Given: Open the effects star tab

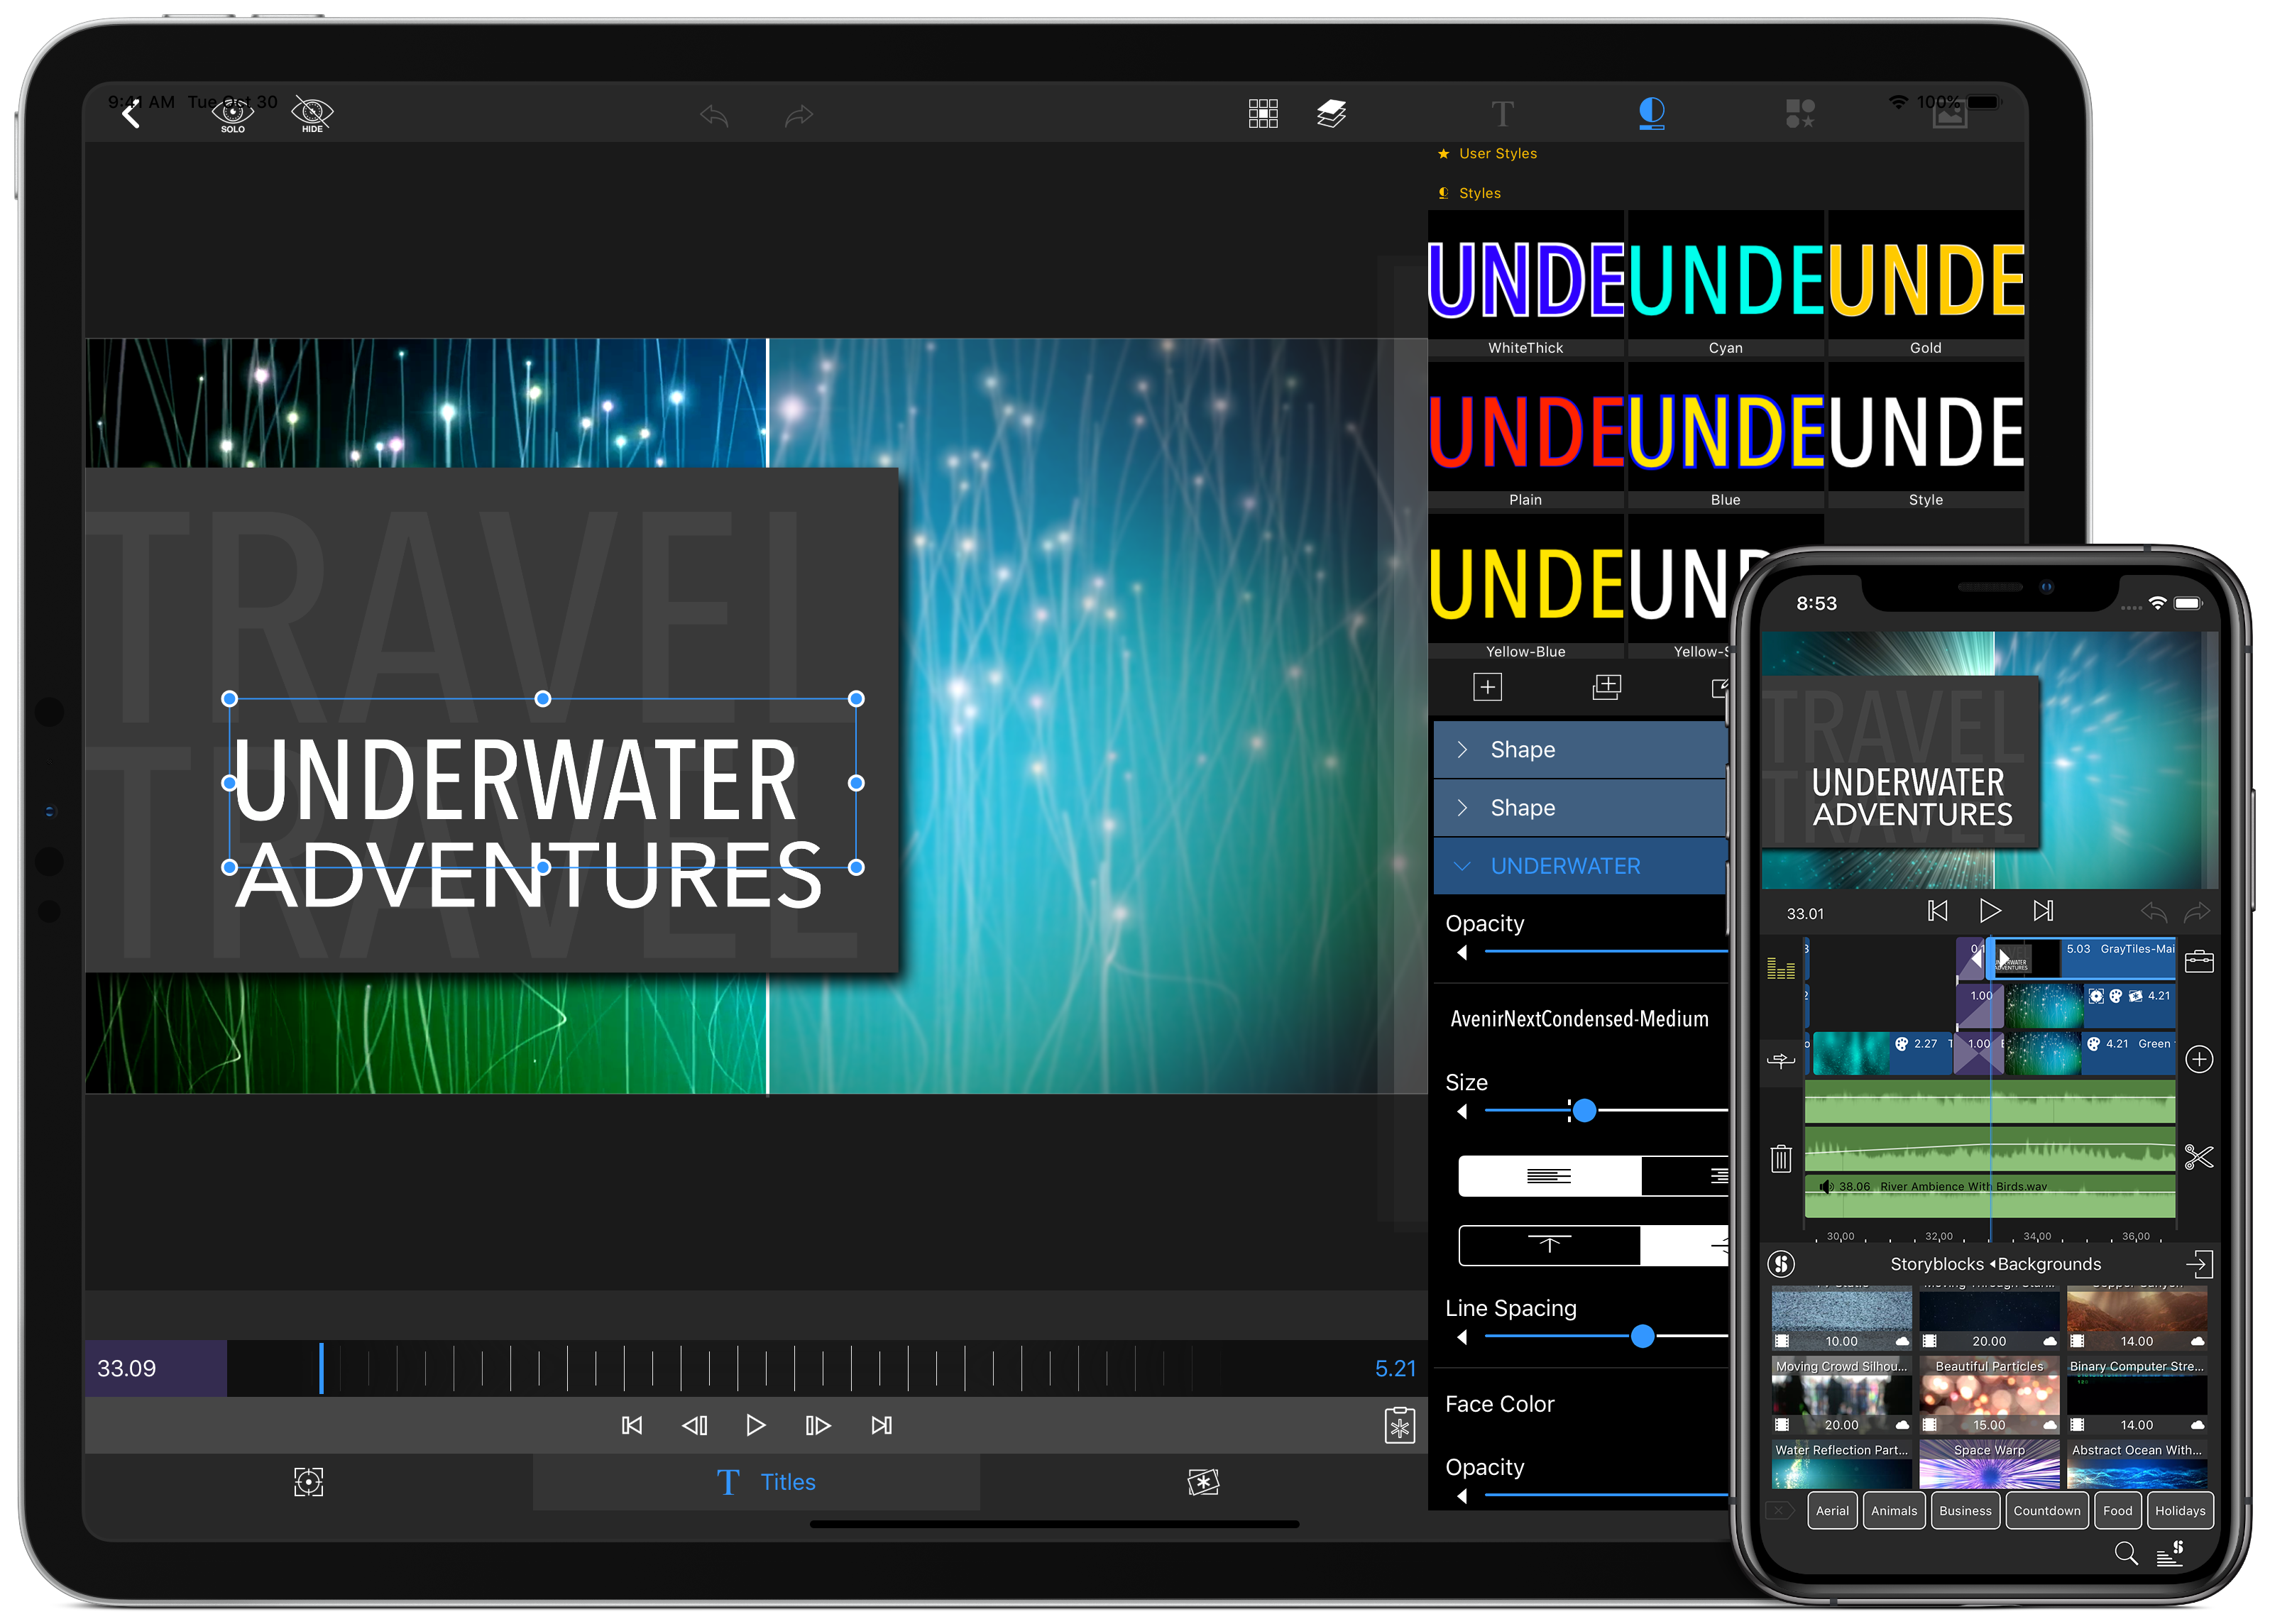Looking at the screenshot, I should pos(1203,1482).
